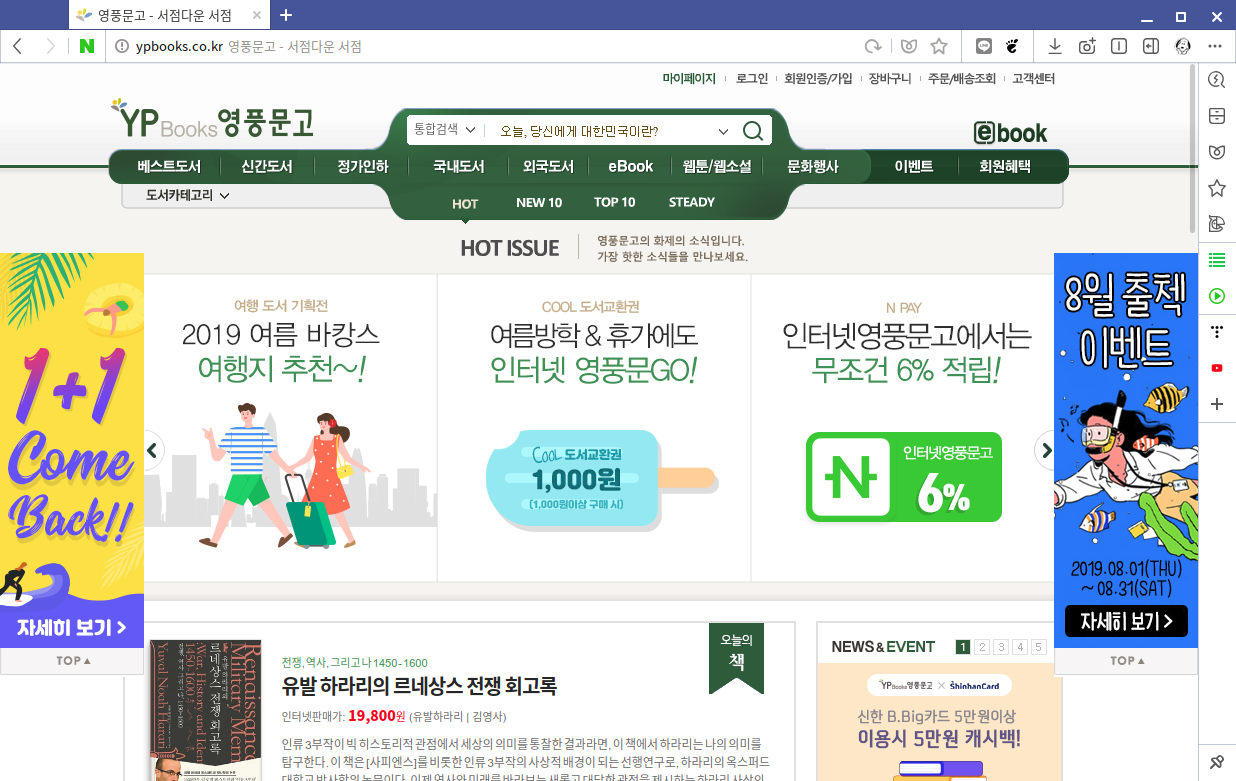The height and width of the screenshot is (781, 1236).
Task: Expand the 도서카테고리 dropdown
Action: [x=188, y=196]
